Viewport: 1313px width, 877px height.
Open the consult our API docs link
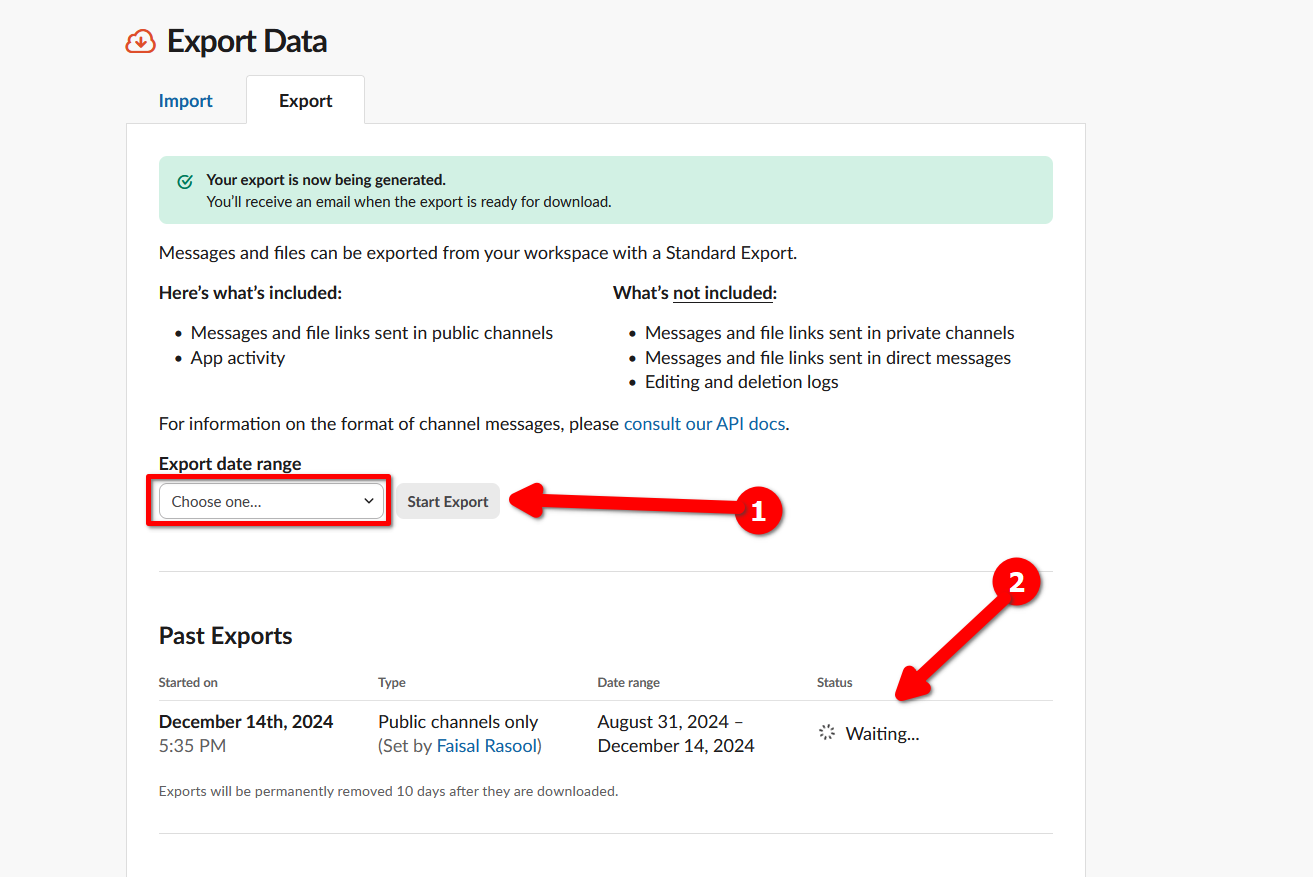click(x=704, y=424)
